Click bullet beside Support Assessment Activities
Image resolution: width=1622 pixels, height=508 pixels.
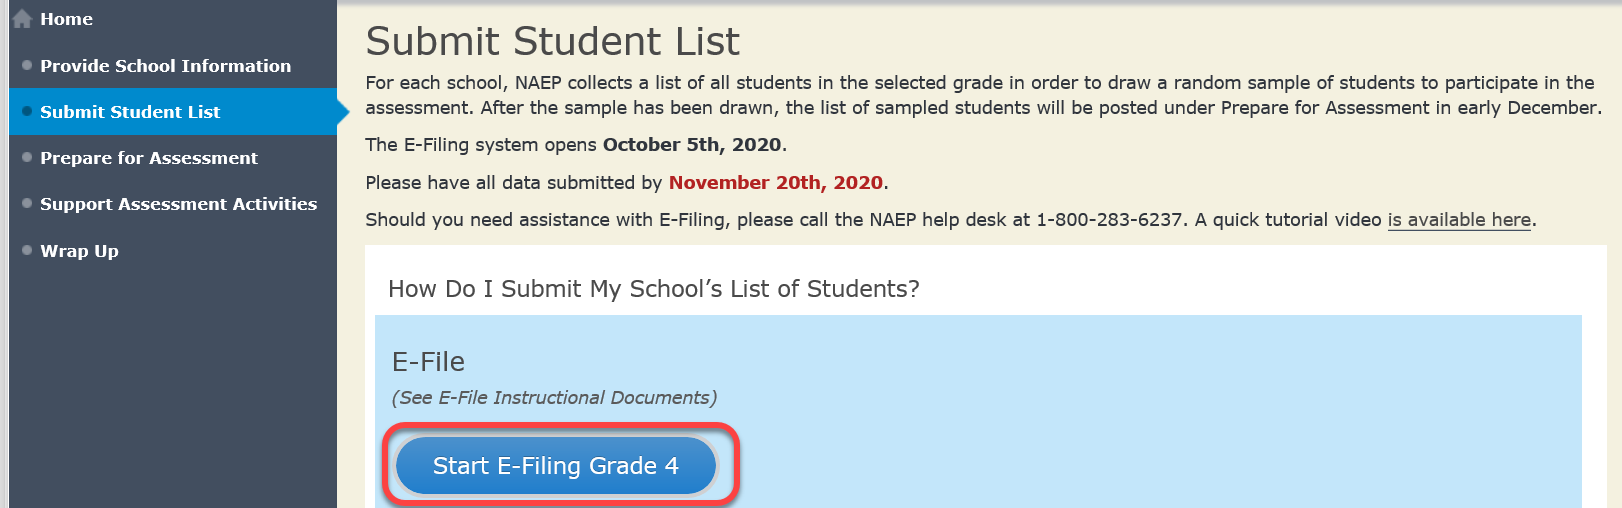(27, 203)
